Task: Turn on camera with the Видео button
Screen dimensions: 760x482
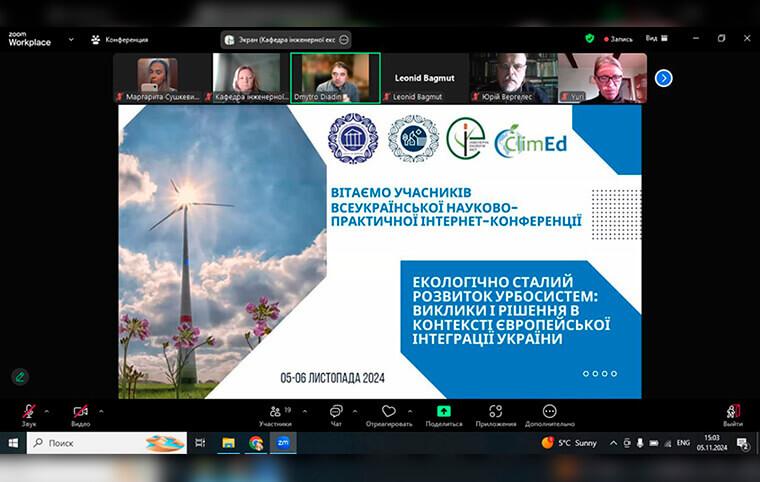Action: 80,416
